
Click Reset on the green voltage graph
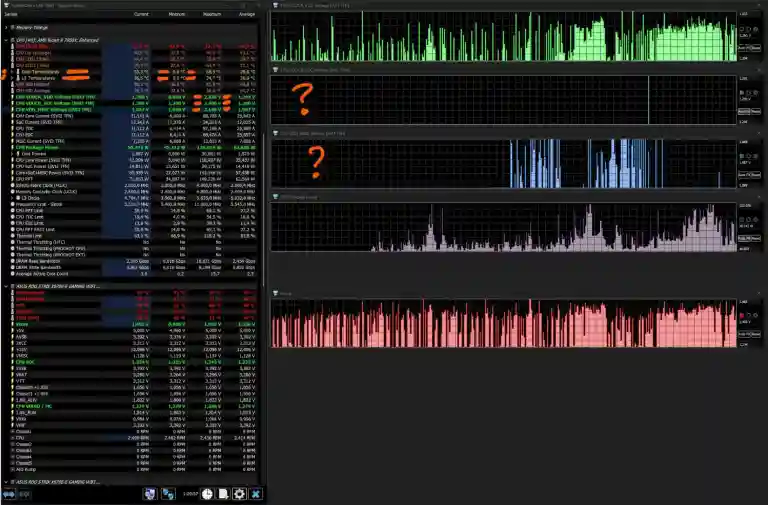click(x=756, y=48)
